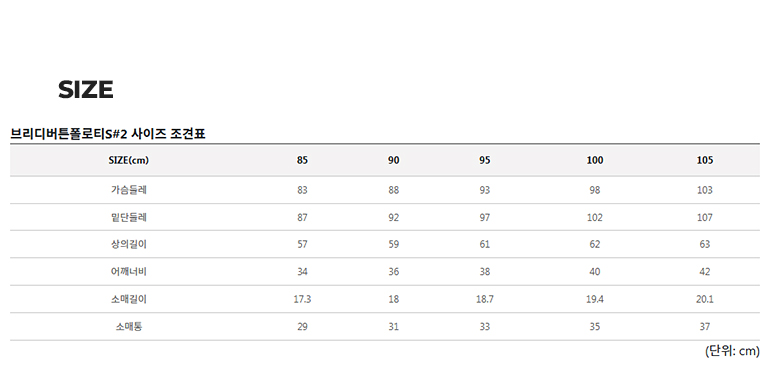Click the 18.7 sleeve length value

[x=485, y=299]
